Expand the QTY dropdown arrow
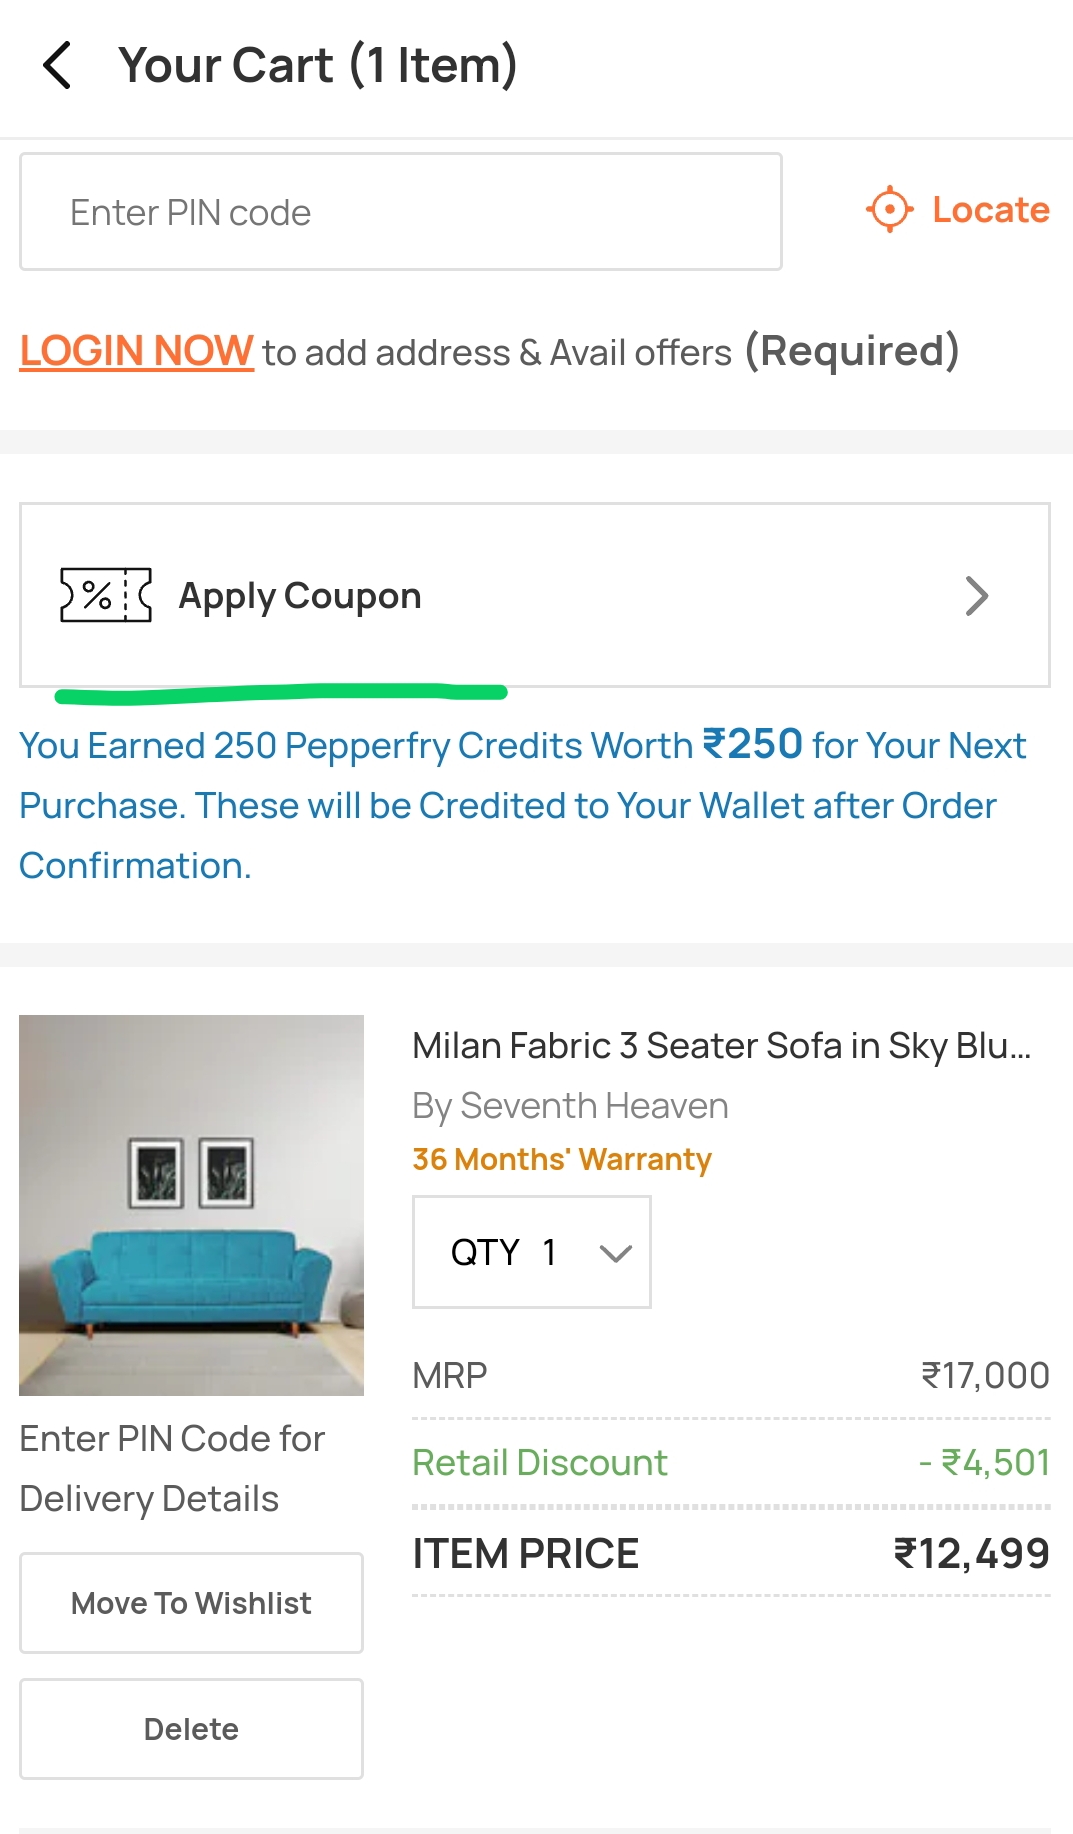This screenshot has height=1834, width=1073. pos(615,1253)
